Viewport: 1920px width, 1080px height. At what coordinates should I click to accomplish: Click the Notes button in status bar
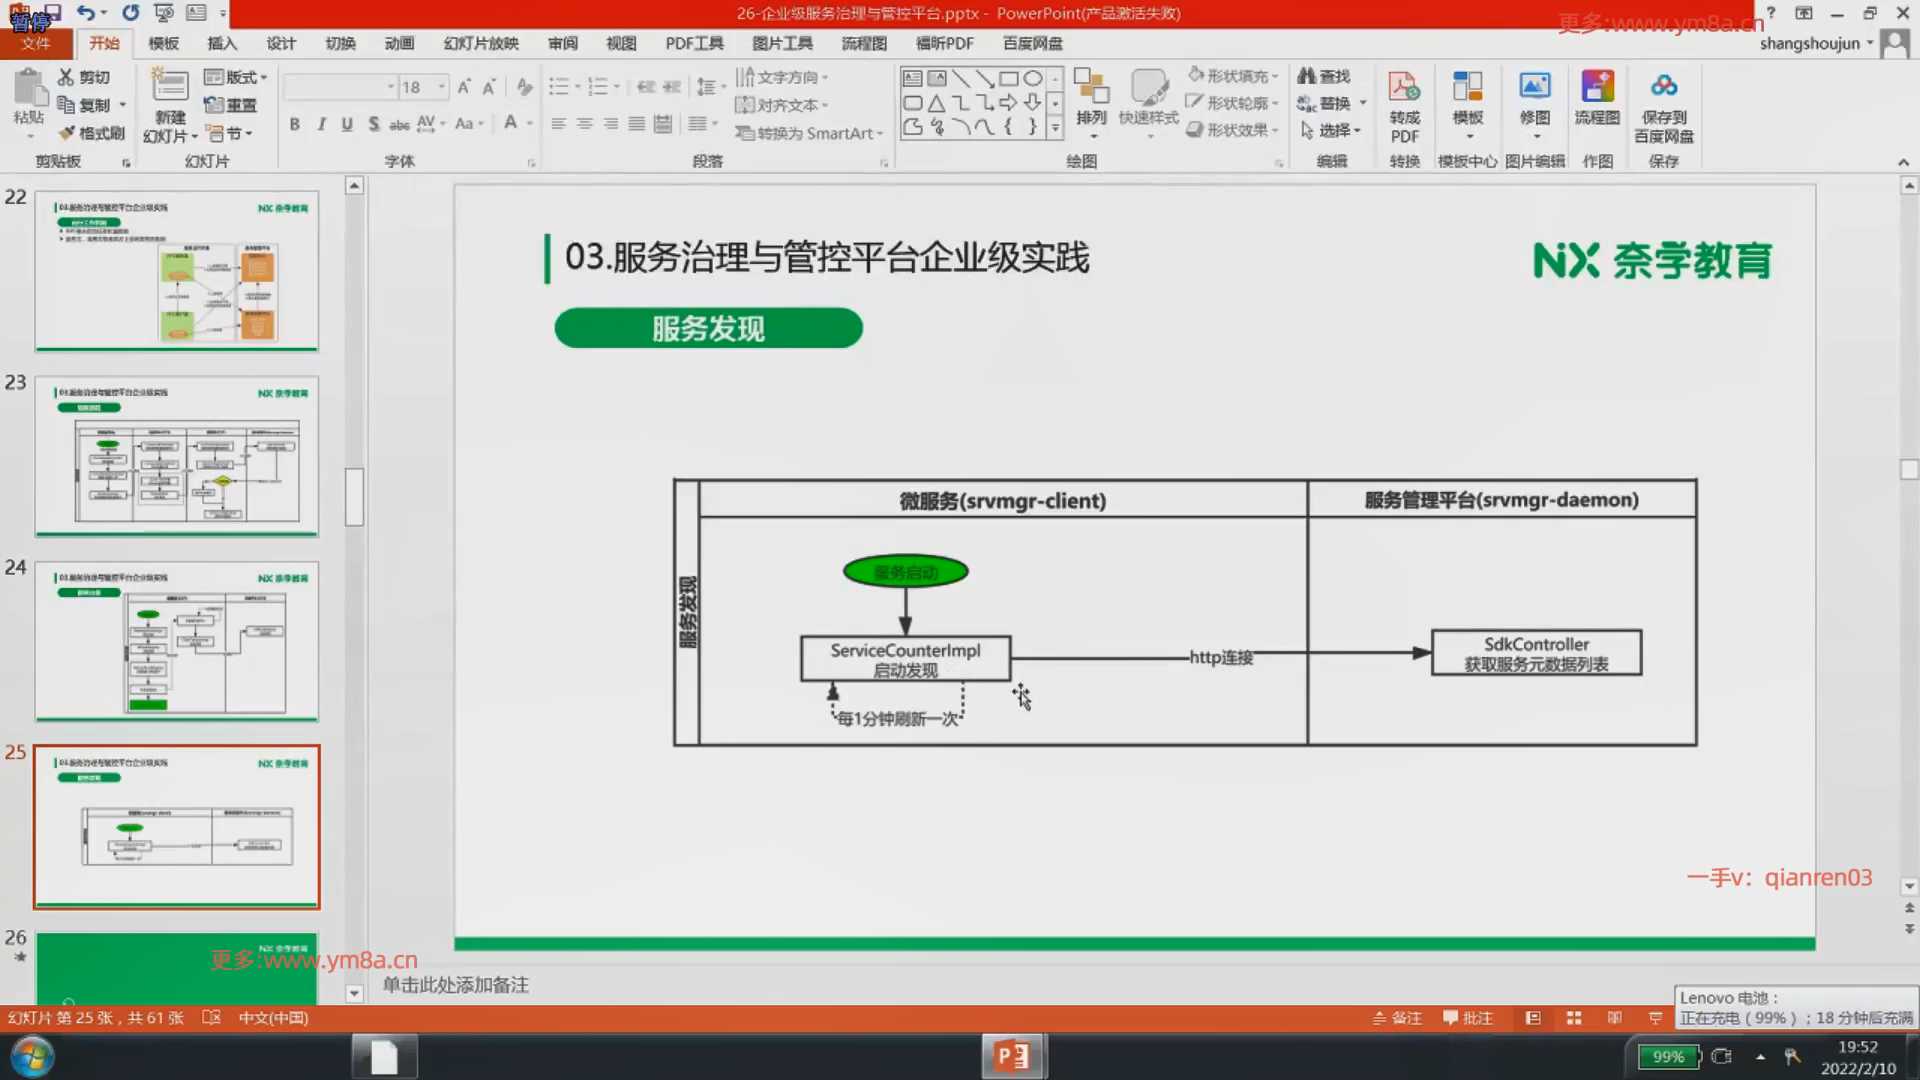tap(1397, 1018)
